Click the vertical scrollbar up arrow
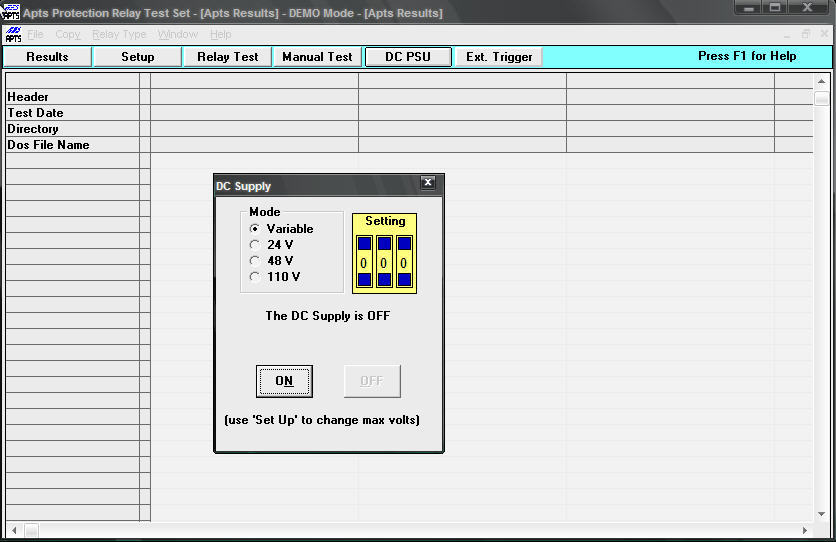This screenshot has width=836, height=542. click(x=822, y=82)
